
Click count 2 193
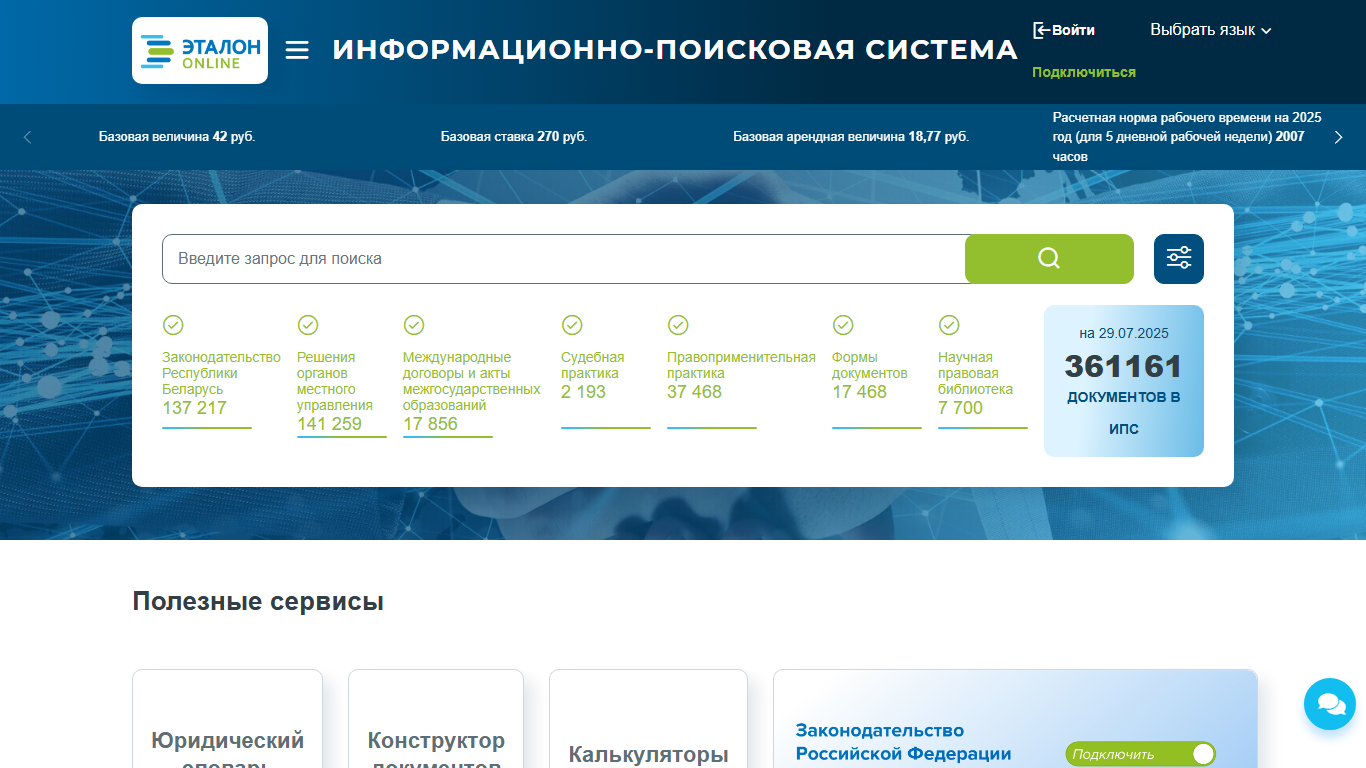pos(583,392)
